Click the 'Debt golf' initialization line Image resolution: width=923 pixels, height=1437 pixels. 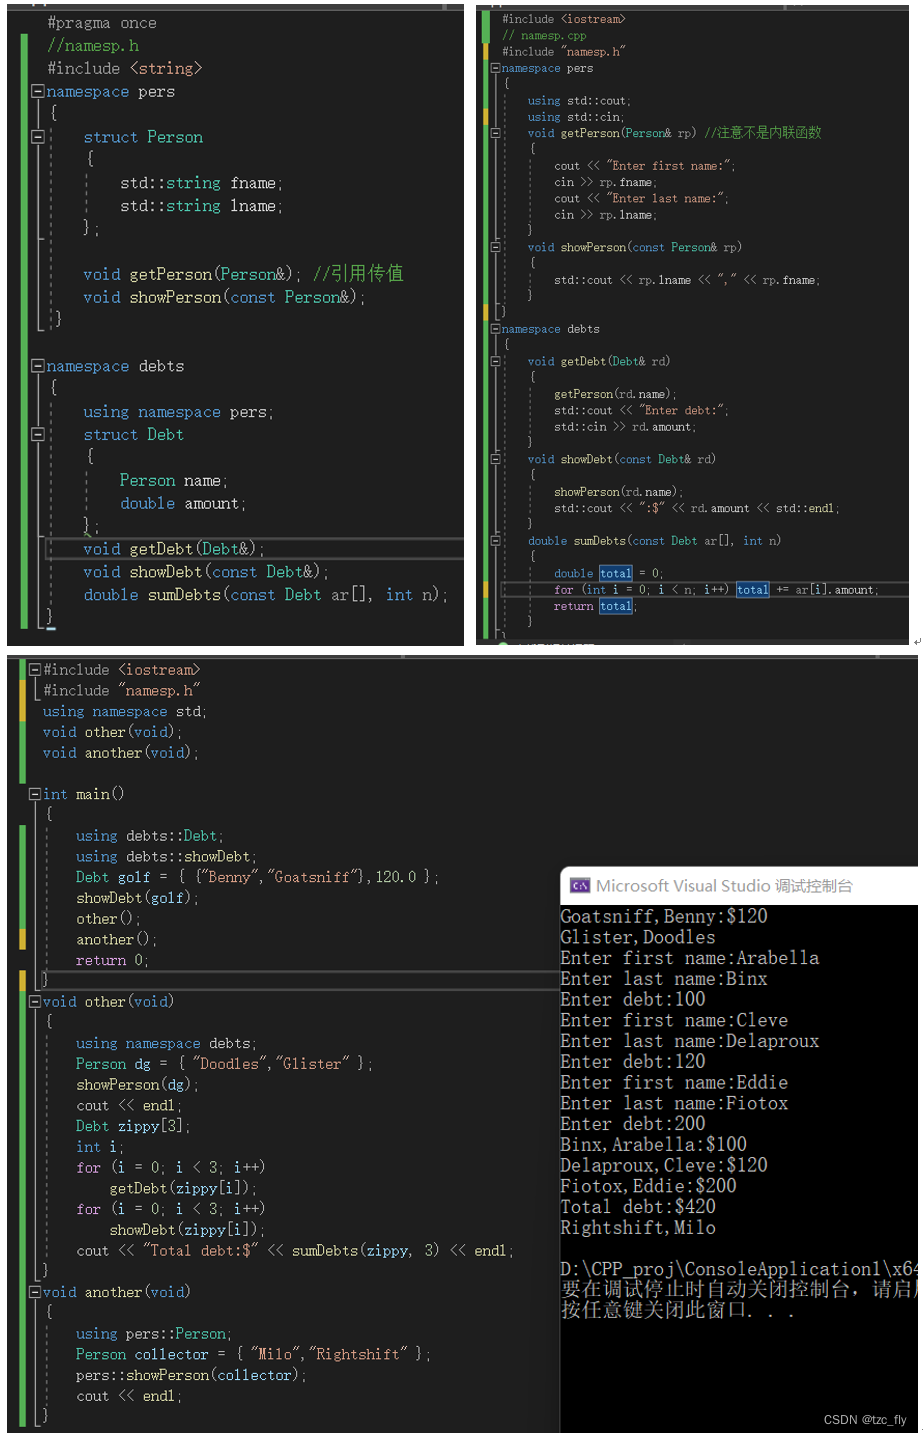pos(257,877)
